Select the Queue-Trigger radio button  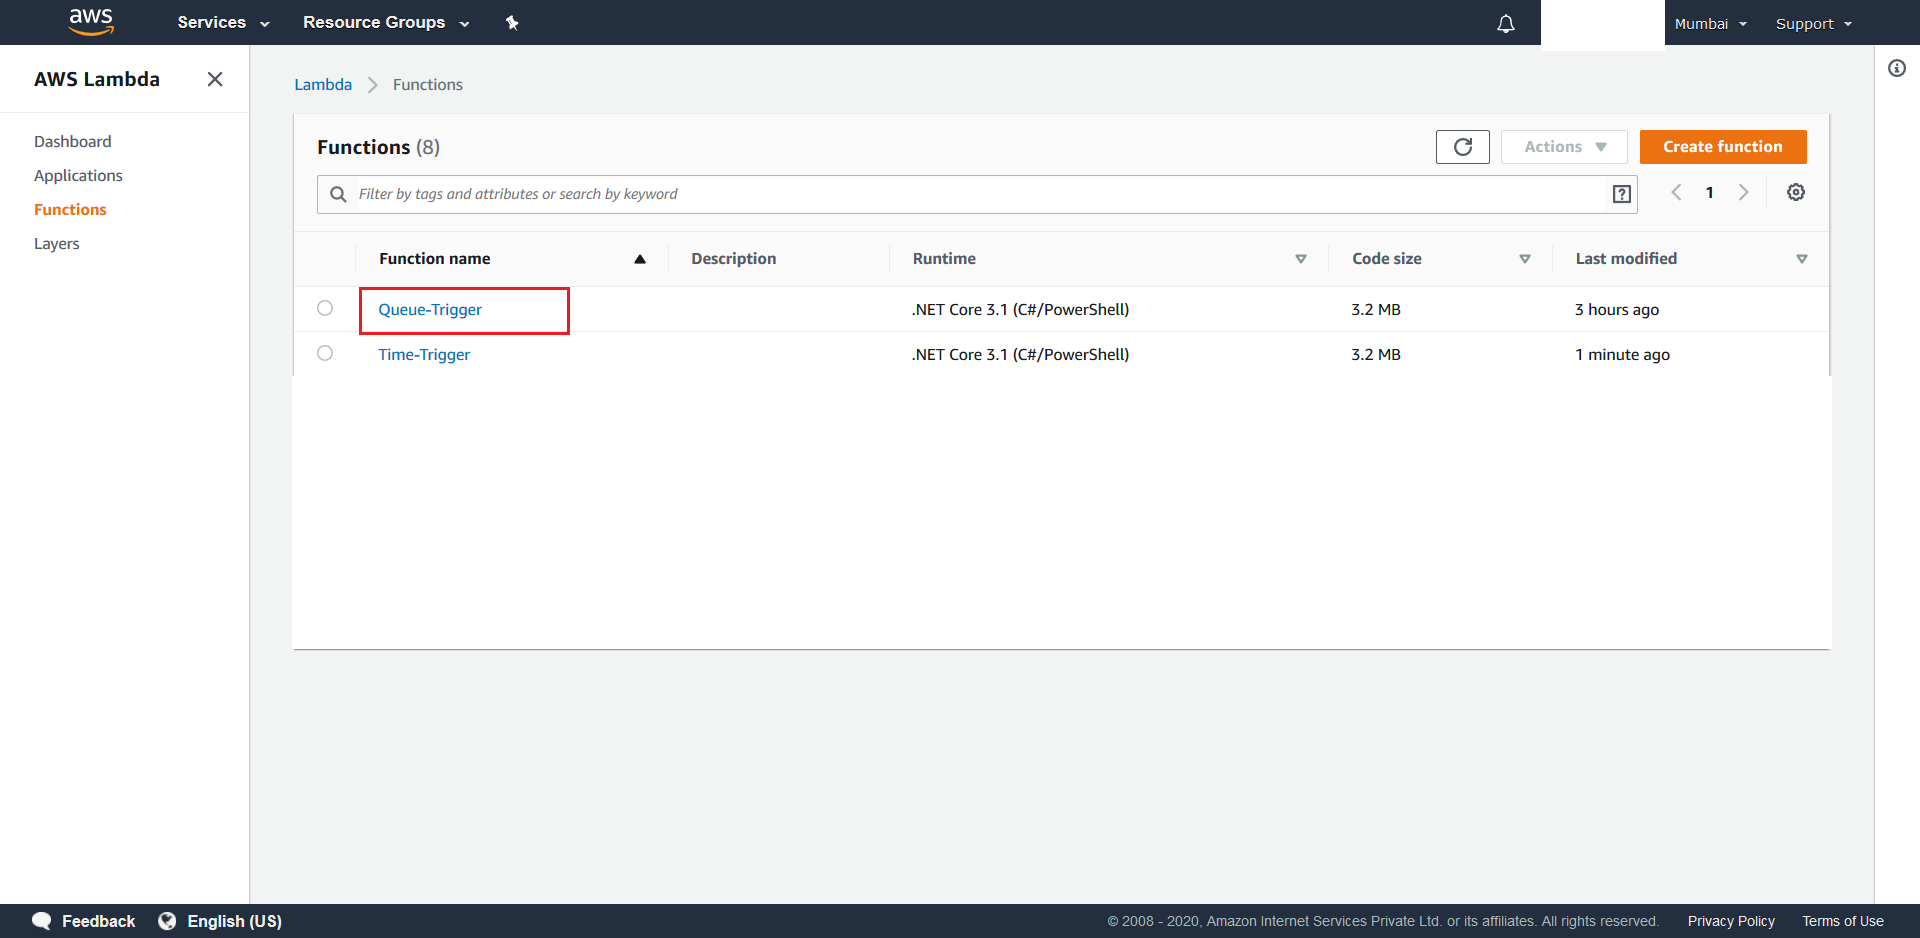(325, 308)
